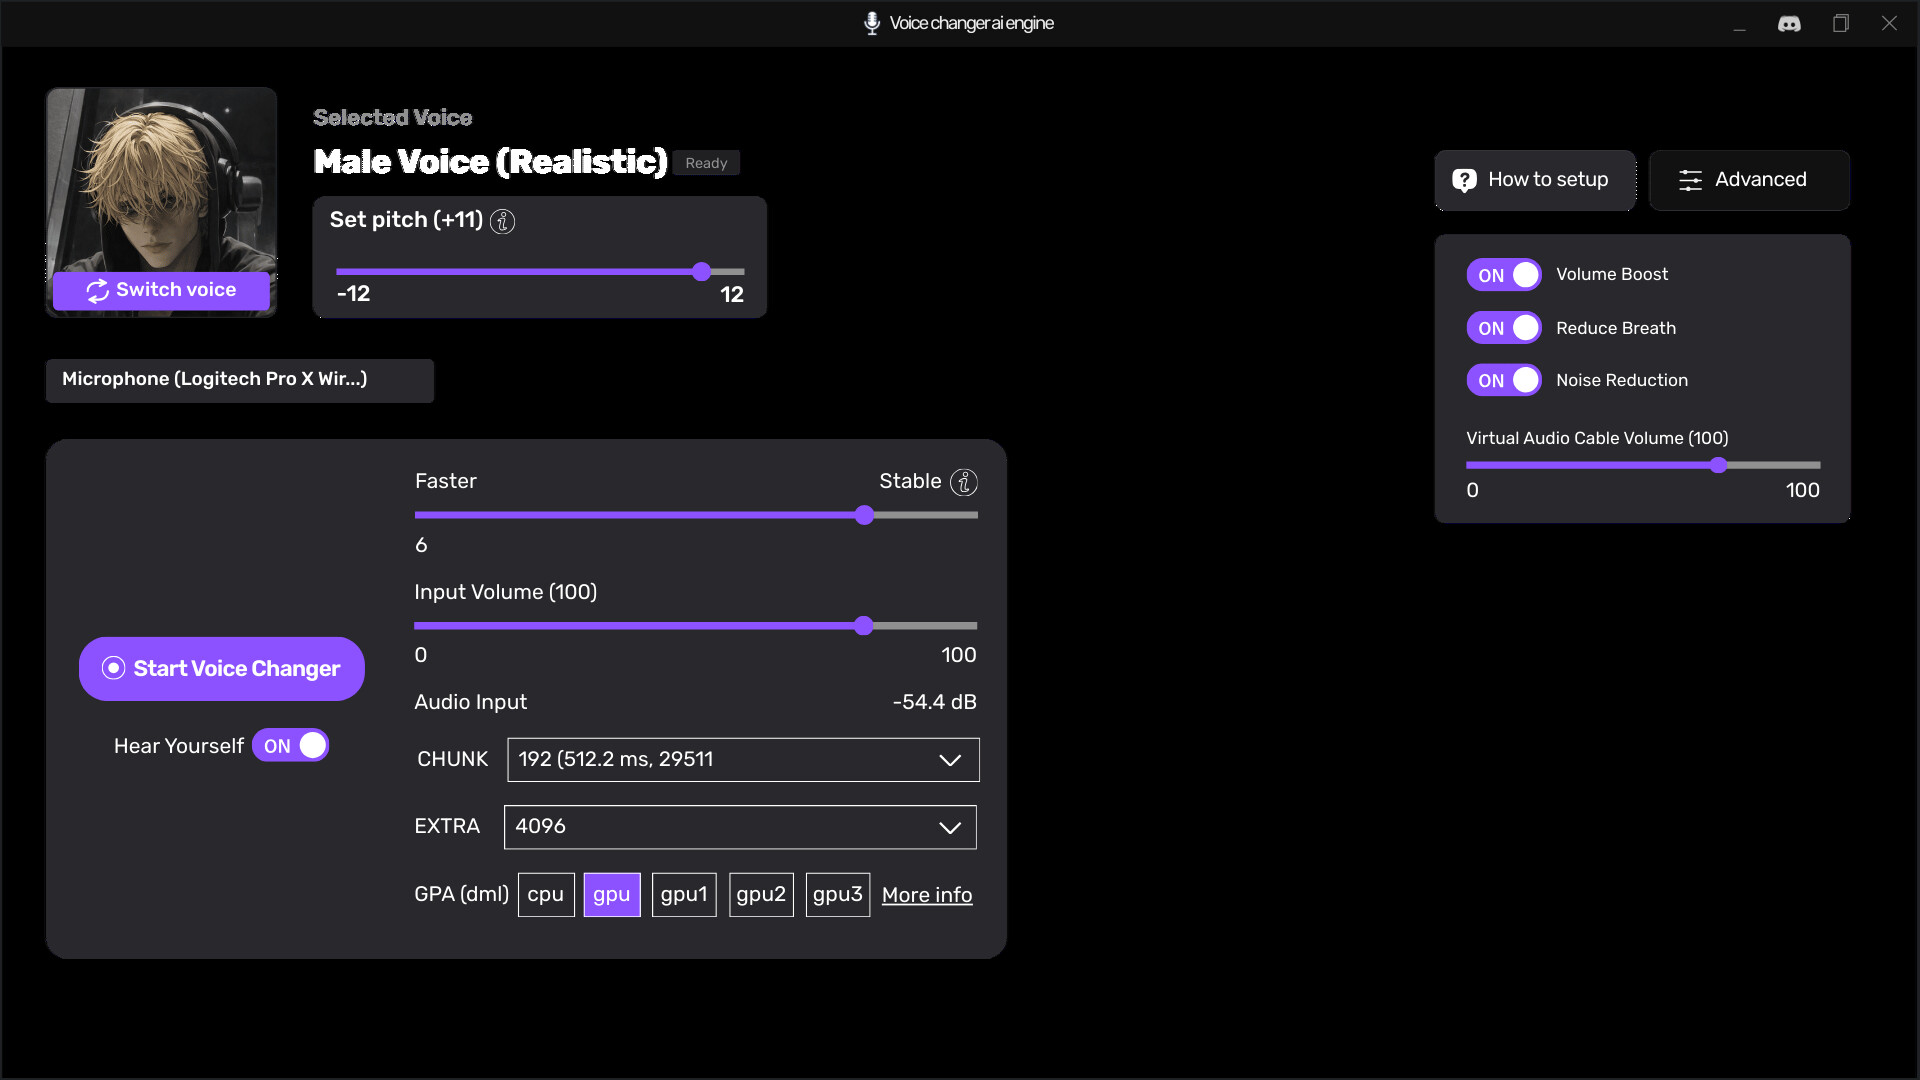Open the More info link
This screenshot has height=1080, width=1920.
926,895
